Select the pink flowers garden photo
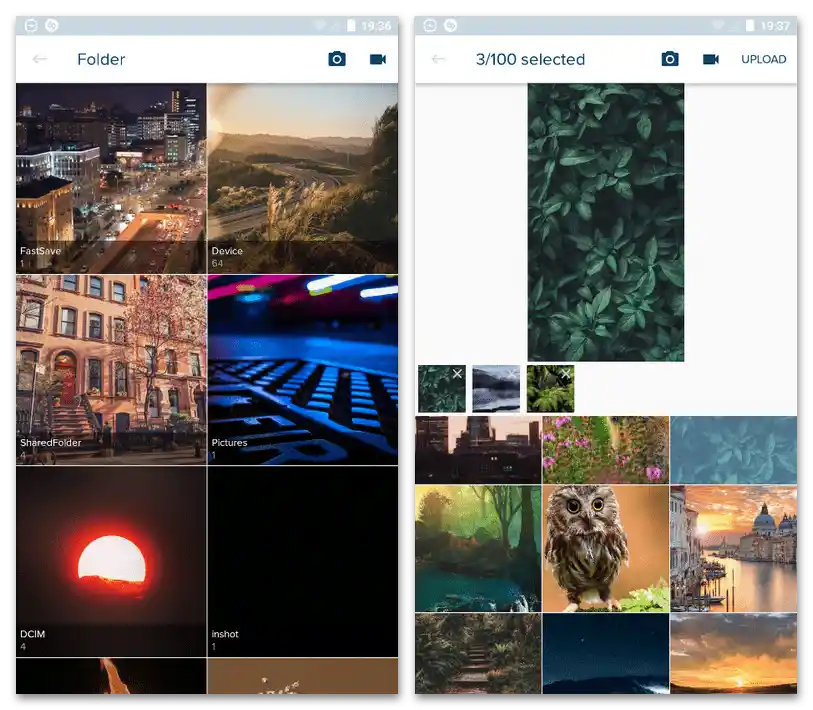 point(606,450)
